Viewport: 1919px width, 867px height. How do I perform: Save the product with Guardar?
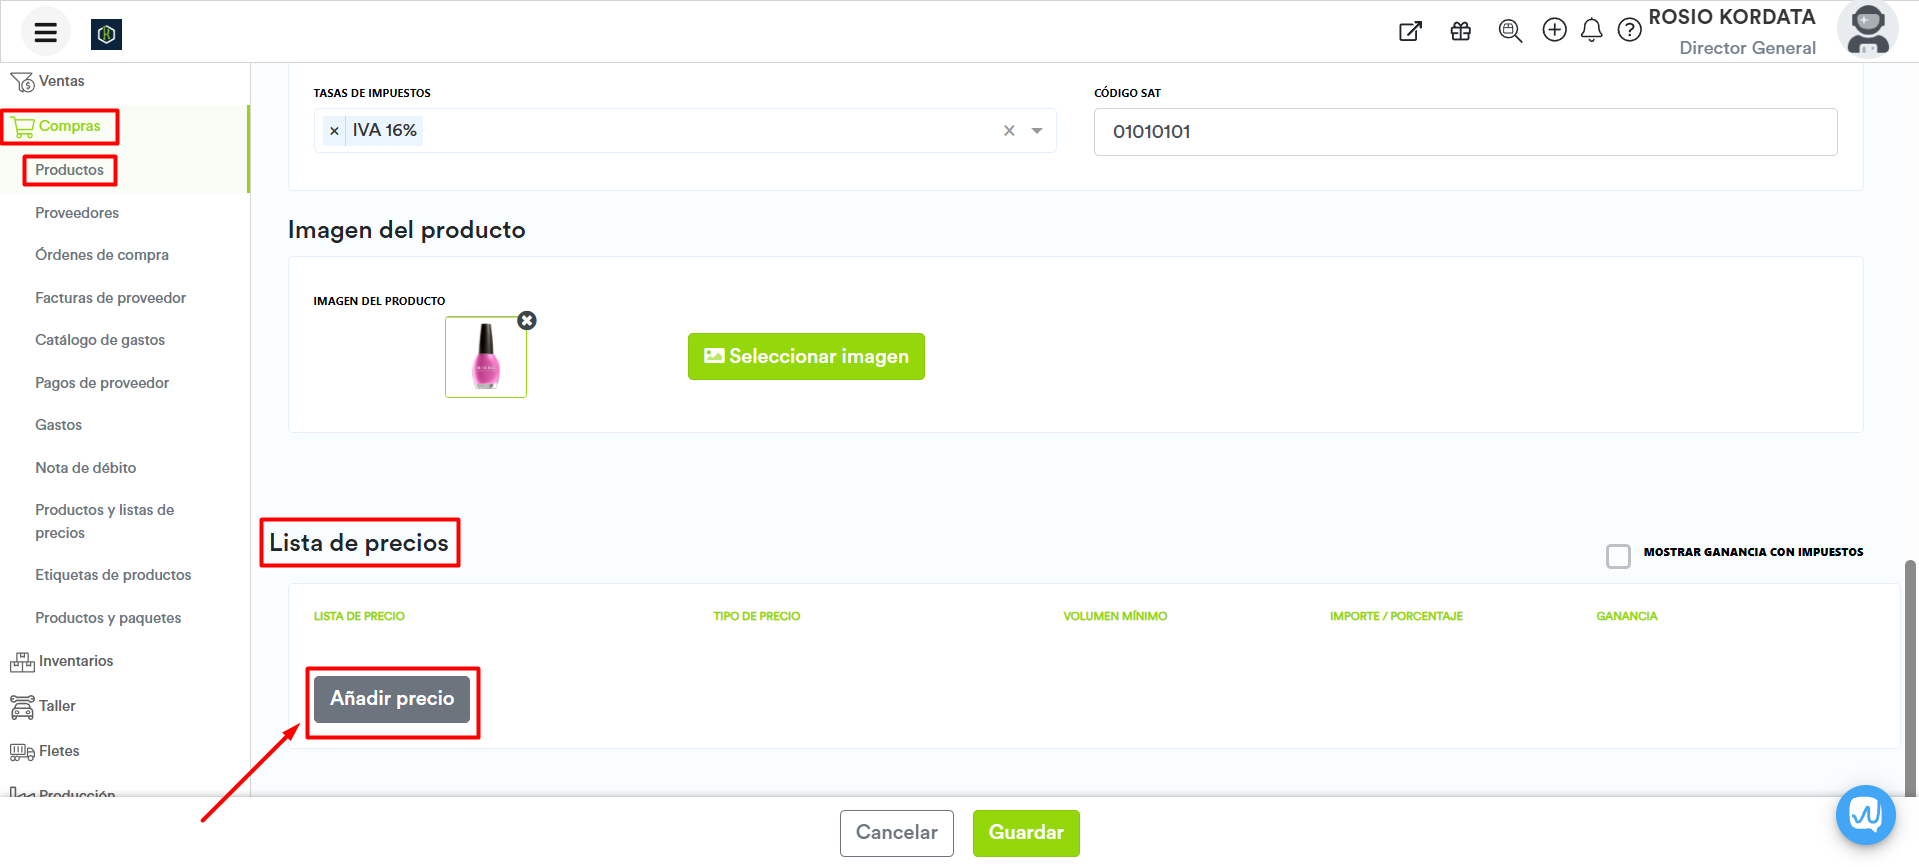point(1025,833)
